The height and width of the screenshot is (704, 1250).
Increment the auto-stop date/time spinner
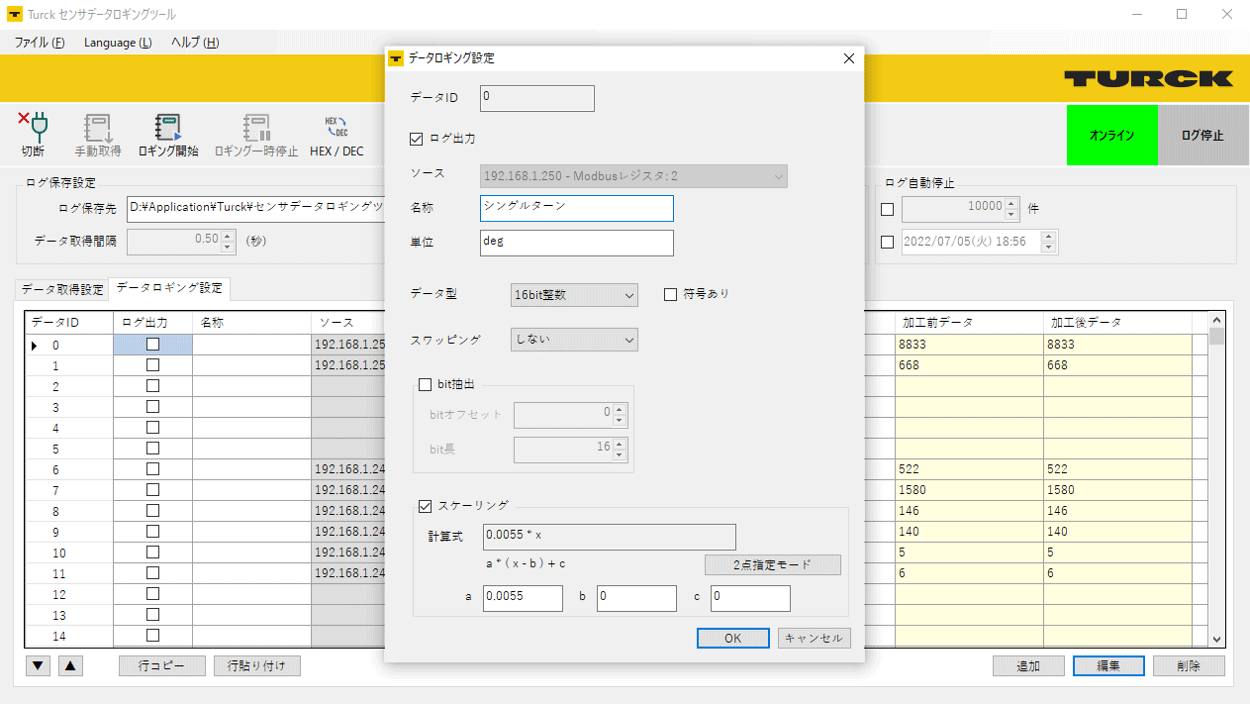(1048, 237)
